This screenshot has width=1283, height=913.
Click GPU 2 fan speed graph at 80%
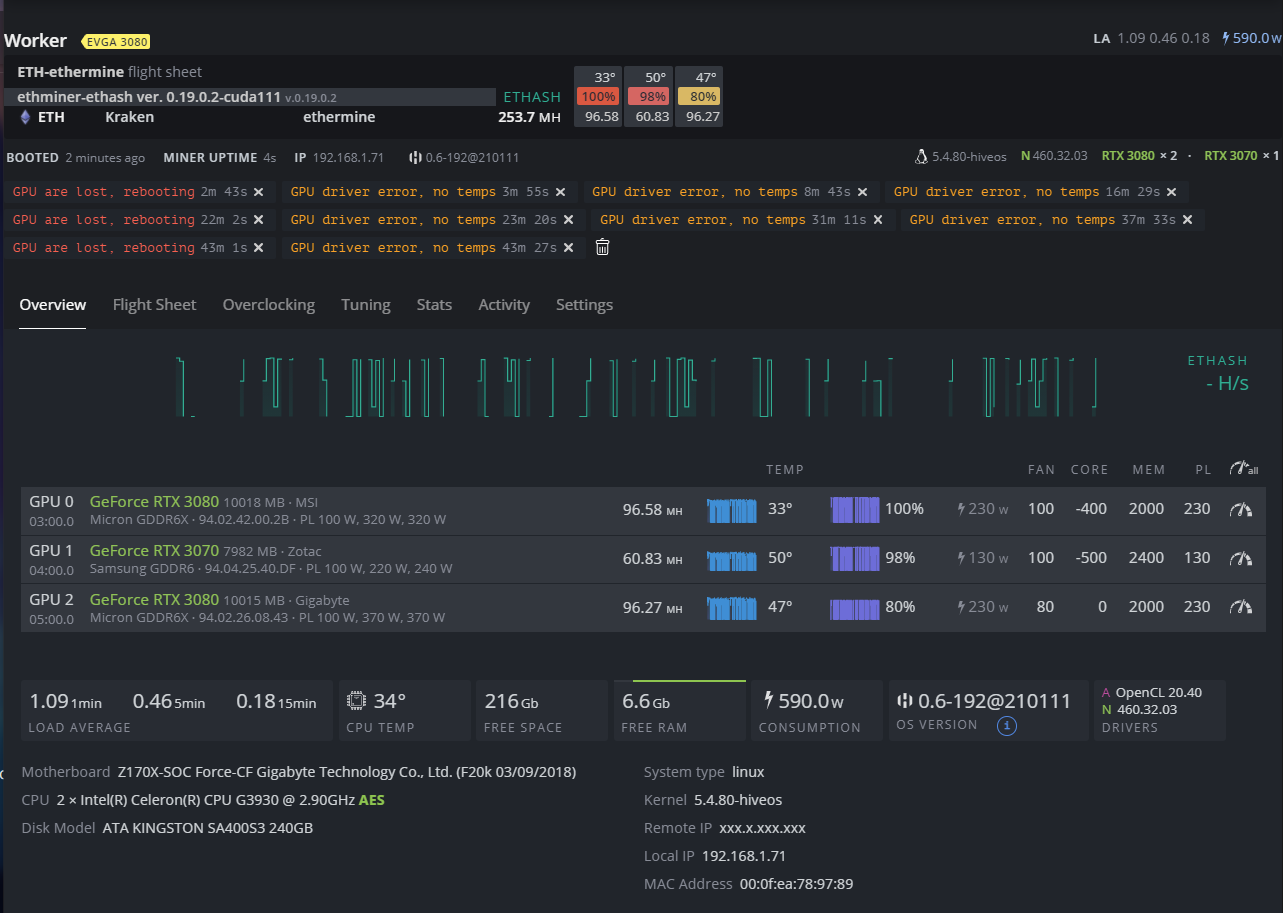point(855,608)
